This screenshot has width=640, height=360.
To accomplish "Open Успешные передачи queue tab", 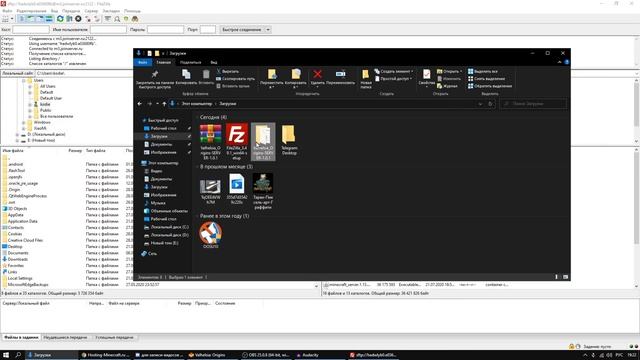I will pos(114,338).
